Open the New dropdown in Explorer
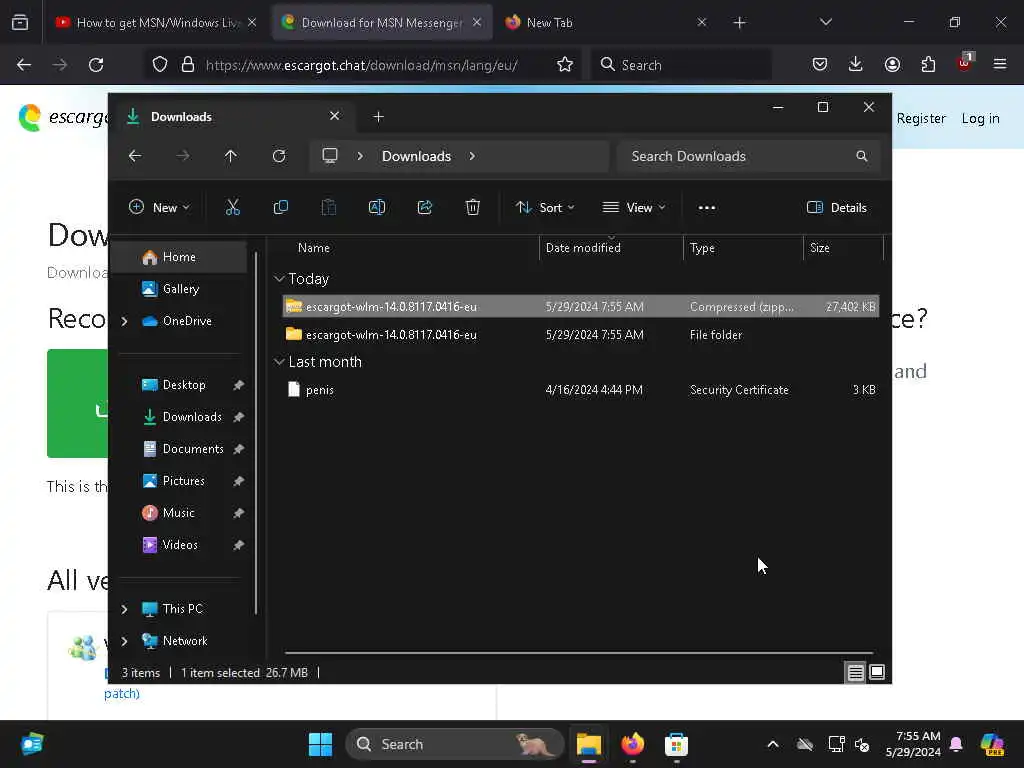Viewport: 1024px width, 768px height. pyautogui.click(x=160, y=208)
